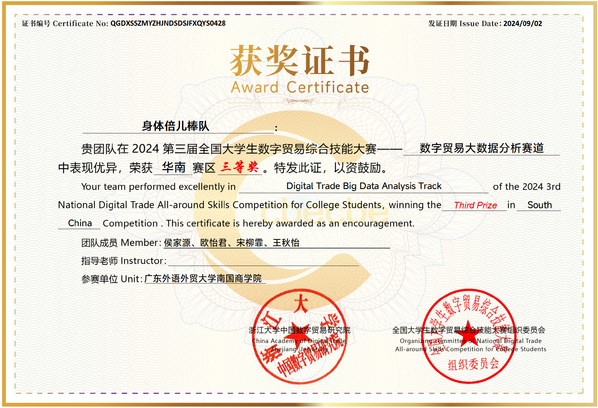Click the issue date 2024/09/02
This screenshot has height=408, width=598.
[522, 23]
